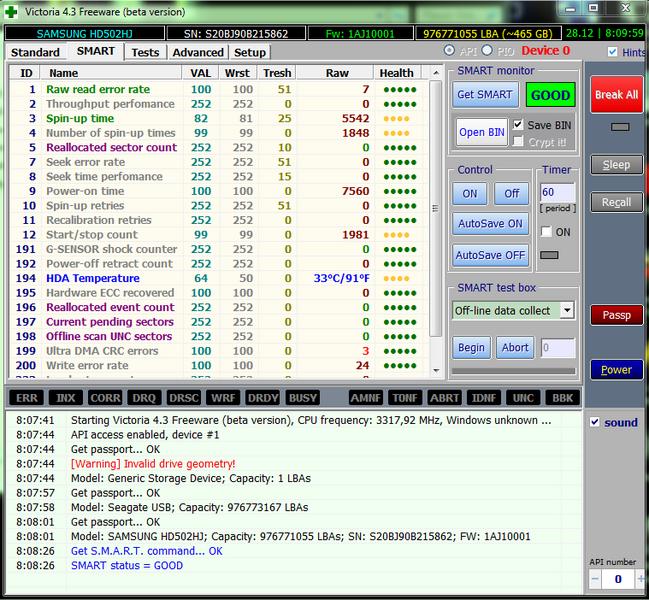
Task: Click the WRF status indicator
Action: [223, 398]
